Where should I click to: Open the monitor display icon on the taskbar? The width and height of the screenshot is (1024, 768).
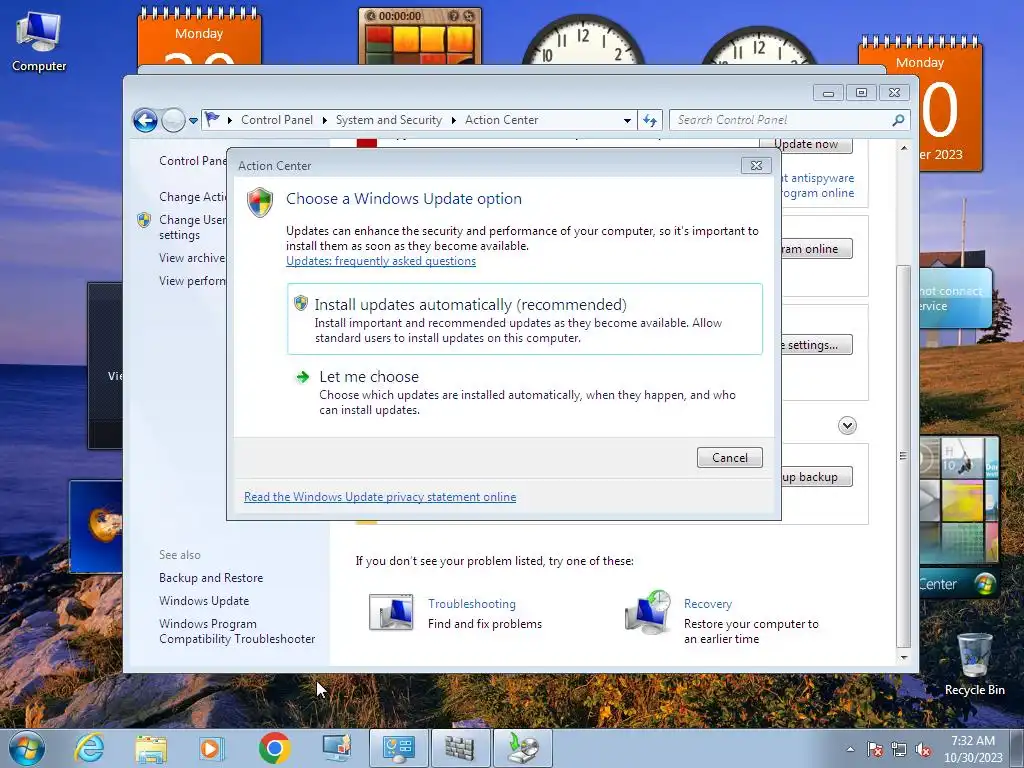pyautogui.click(x=336, y=748)
